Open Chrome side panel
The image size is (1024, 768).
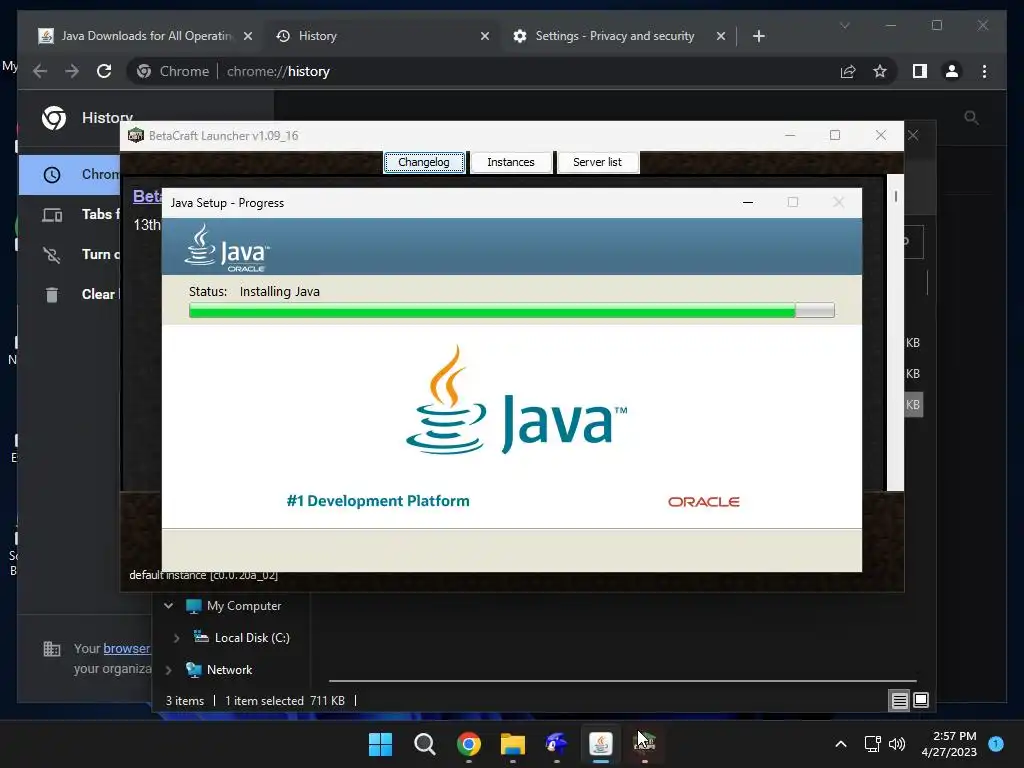point(920,71)
